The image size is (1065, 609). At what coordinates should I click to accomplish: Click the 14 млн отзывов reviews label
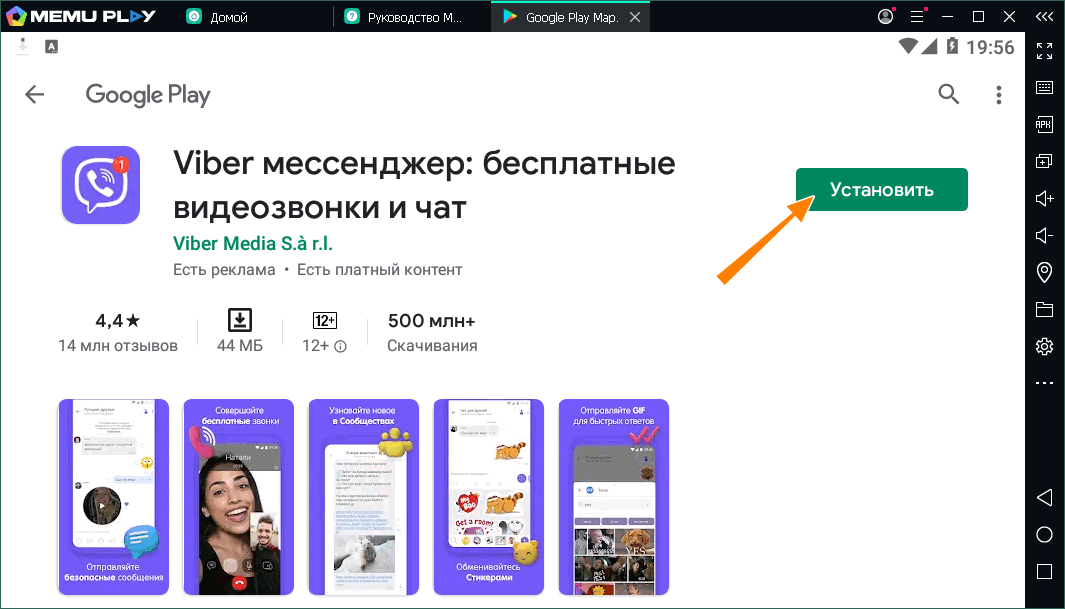(x=118, y=346)
